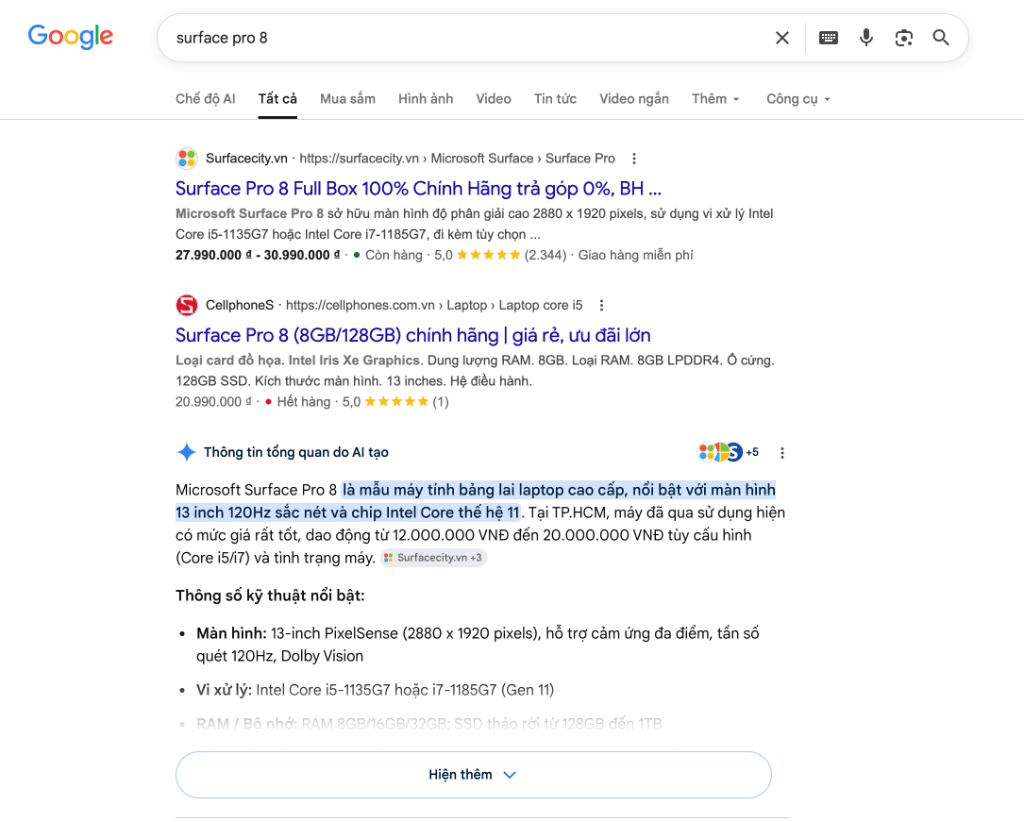Screen dimensions: 1024x822
Task: Open the on-screen keyboard icon
Action: 828,38
